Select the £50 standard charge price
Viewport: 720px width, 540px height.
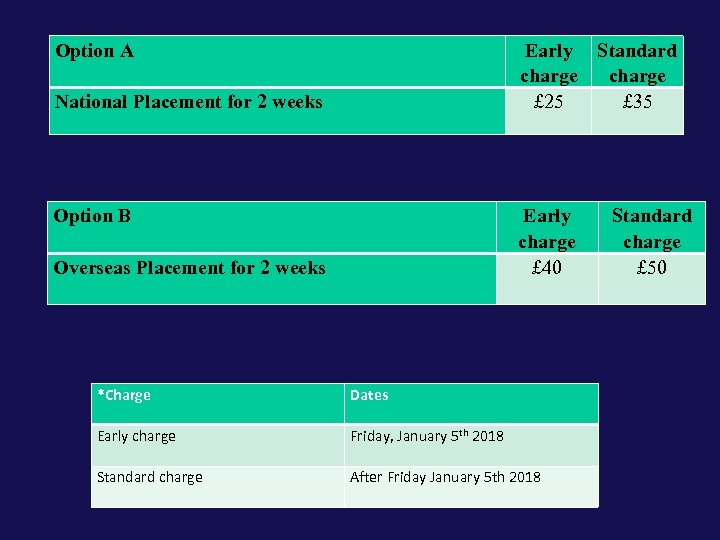coord(652,268)
